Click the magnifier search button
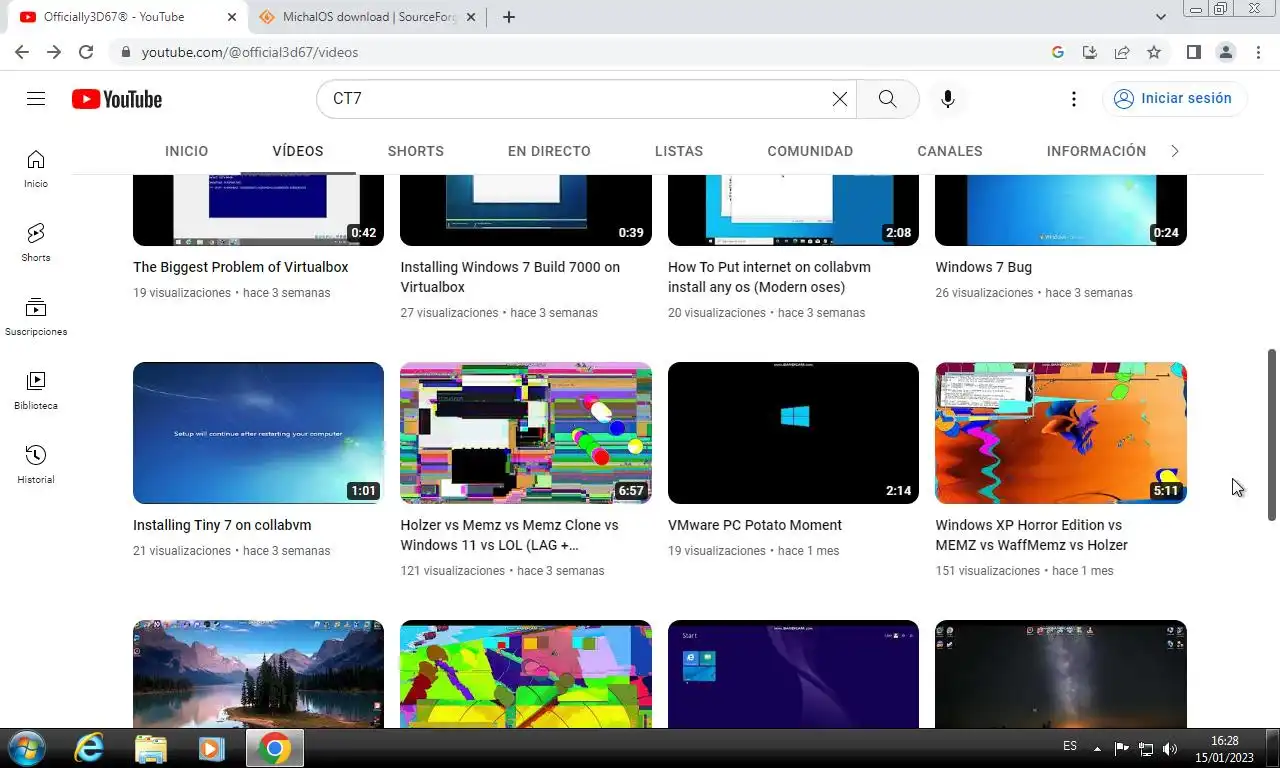This screenshot has height=768, width=1280. (x=887, y=99)
